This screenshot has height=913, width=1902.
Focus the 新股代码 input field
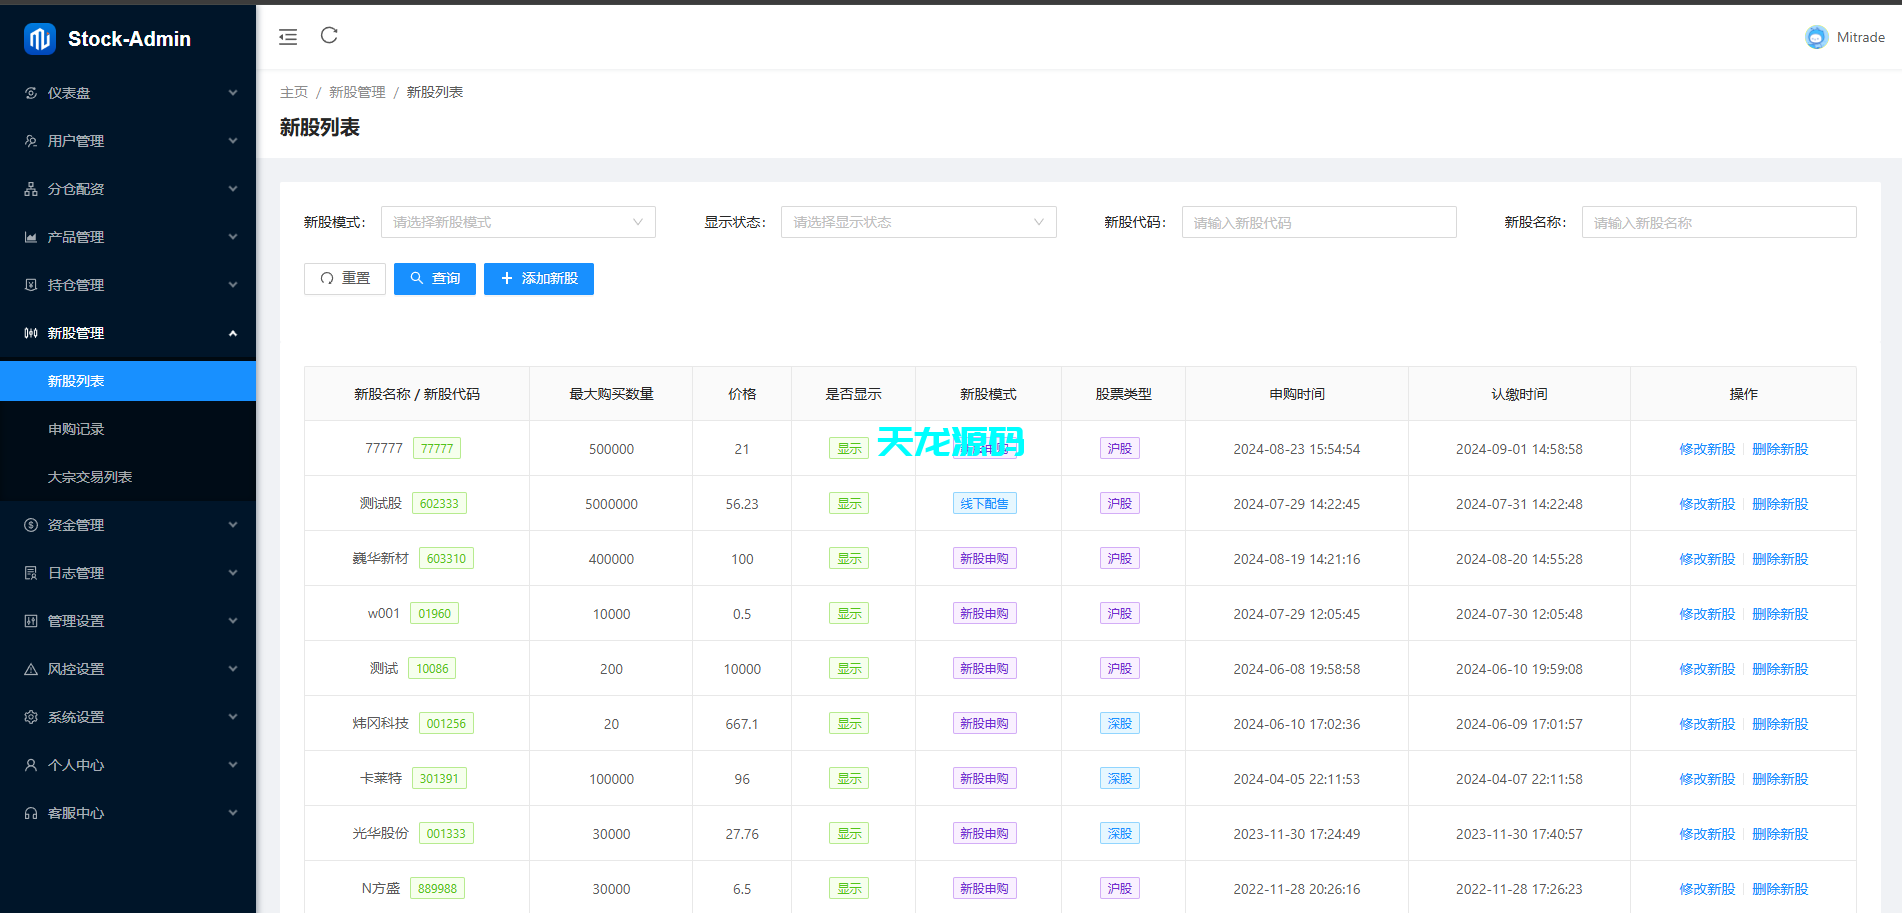[x=1318, y=222]
